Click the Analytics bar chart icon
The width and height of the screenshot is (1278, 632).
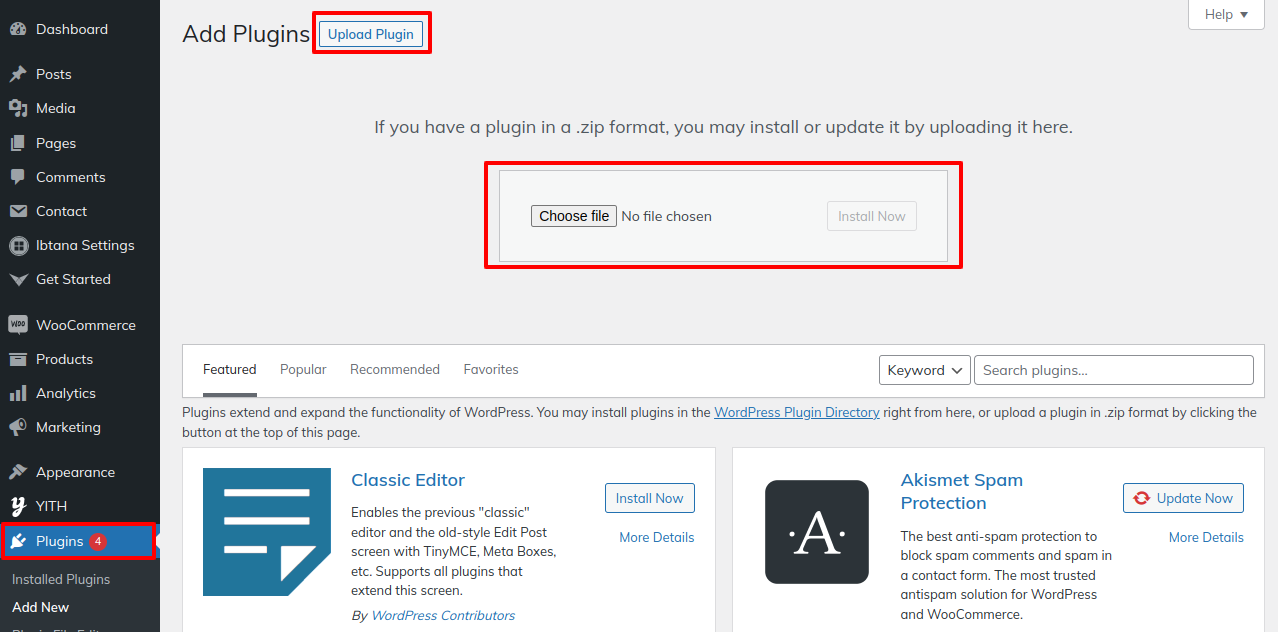coord(18,393)
